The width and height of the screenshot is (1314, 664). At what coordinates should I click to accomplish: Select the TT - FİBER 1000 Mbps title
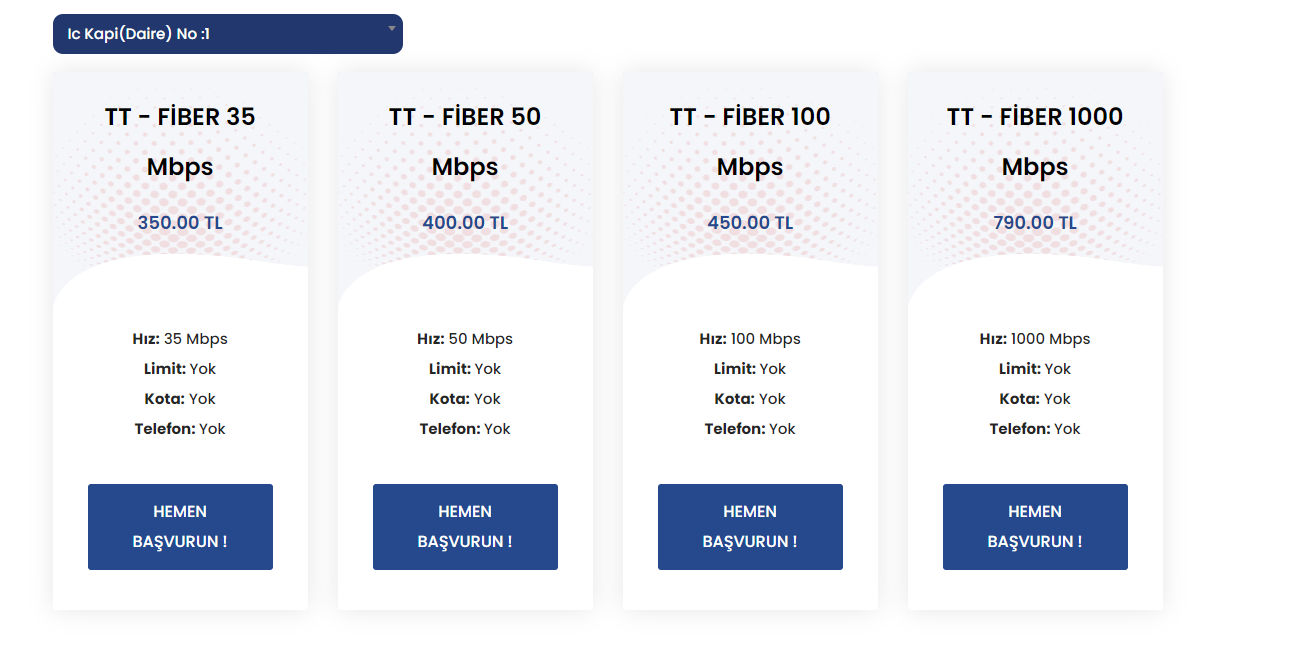tap(1035, 141)
